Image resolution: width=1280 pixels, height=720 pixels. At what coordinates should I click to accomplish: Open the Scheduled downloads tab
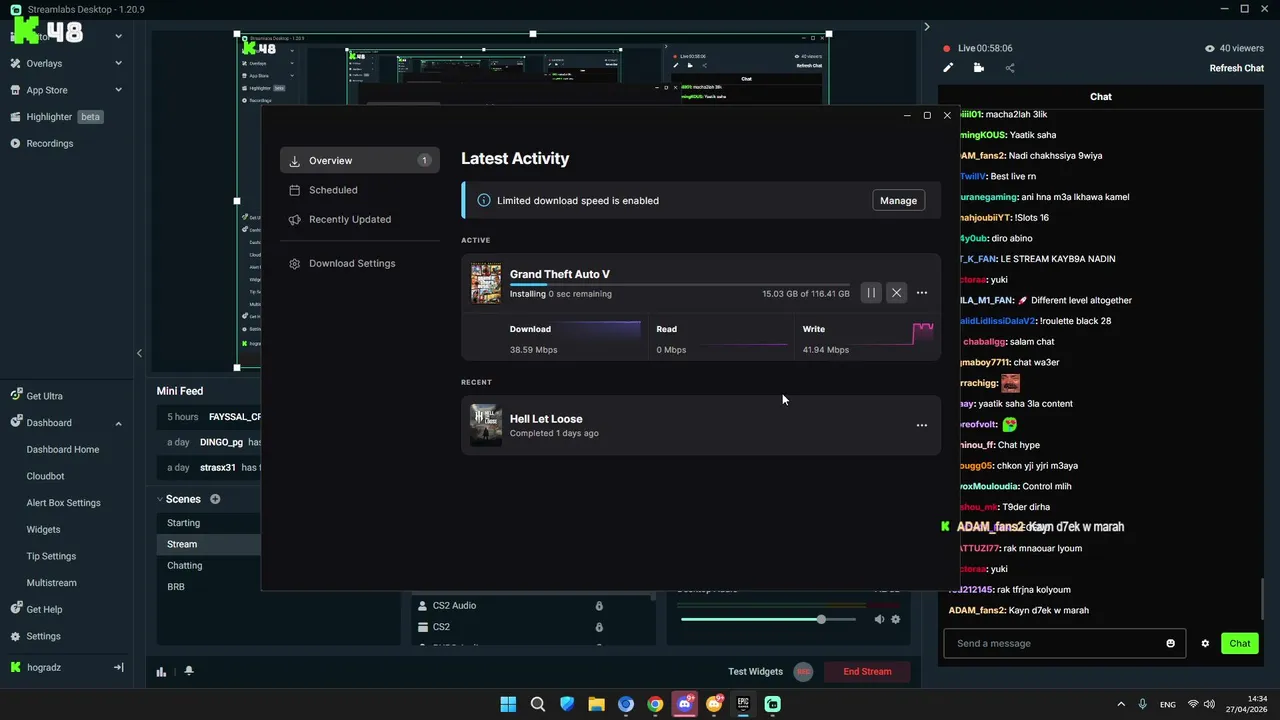(360, 190)
